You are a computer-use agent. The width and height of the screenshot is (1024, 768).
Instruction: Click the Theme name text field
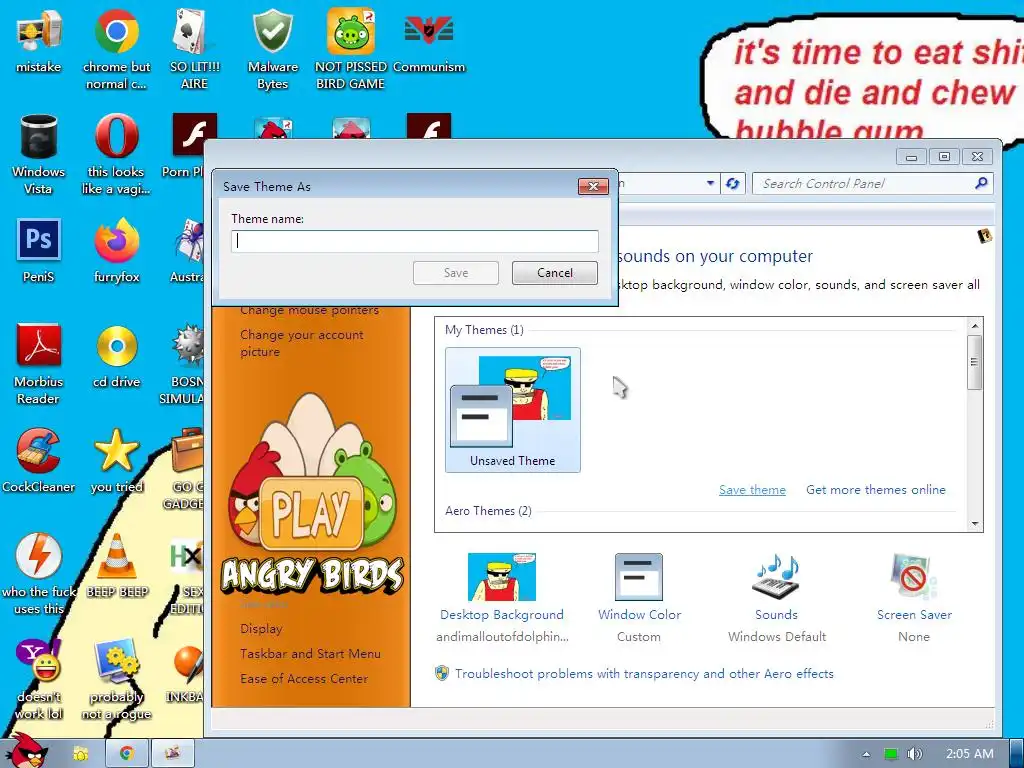pyautogui.click(x=415, y=241)
